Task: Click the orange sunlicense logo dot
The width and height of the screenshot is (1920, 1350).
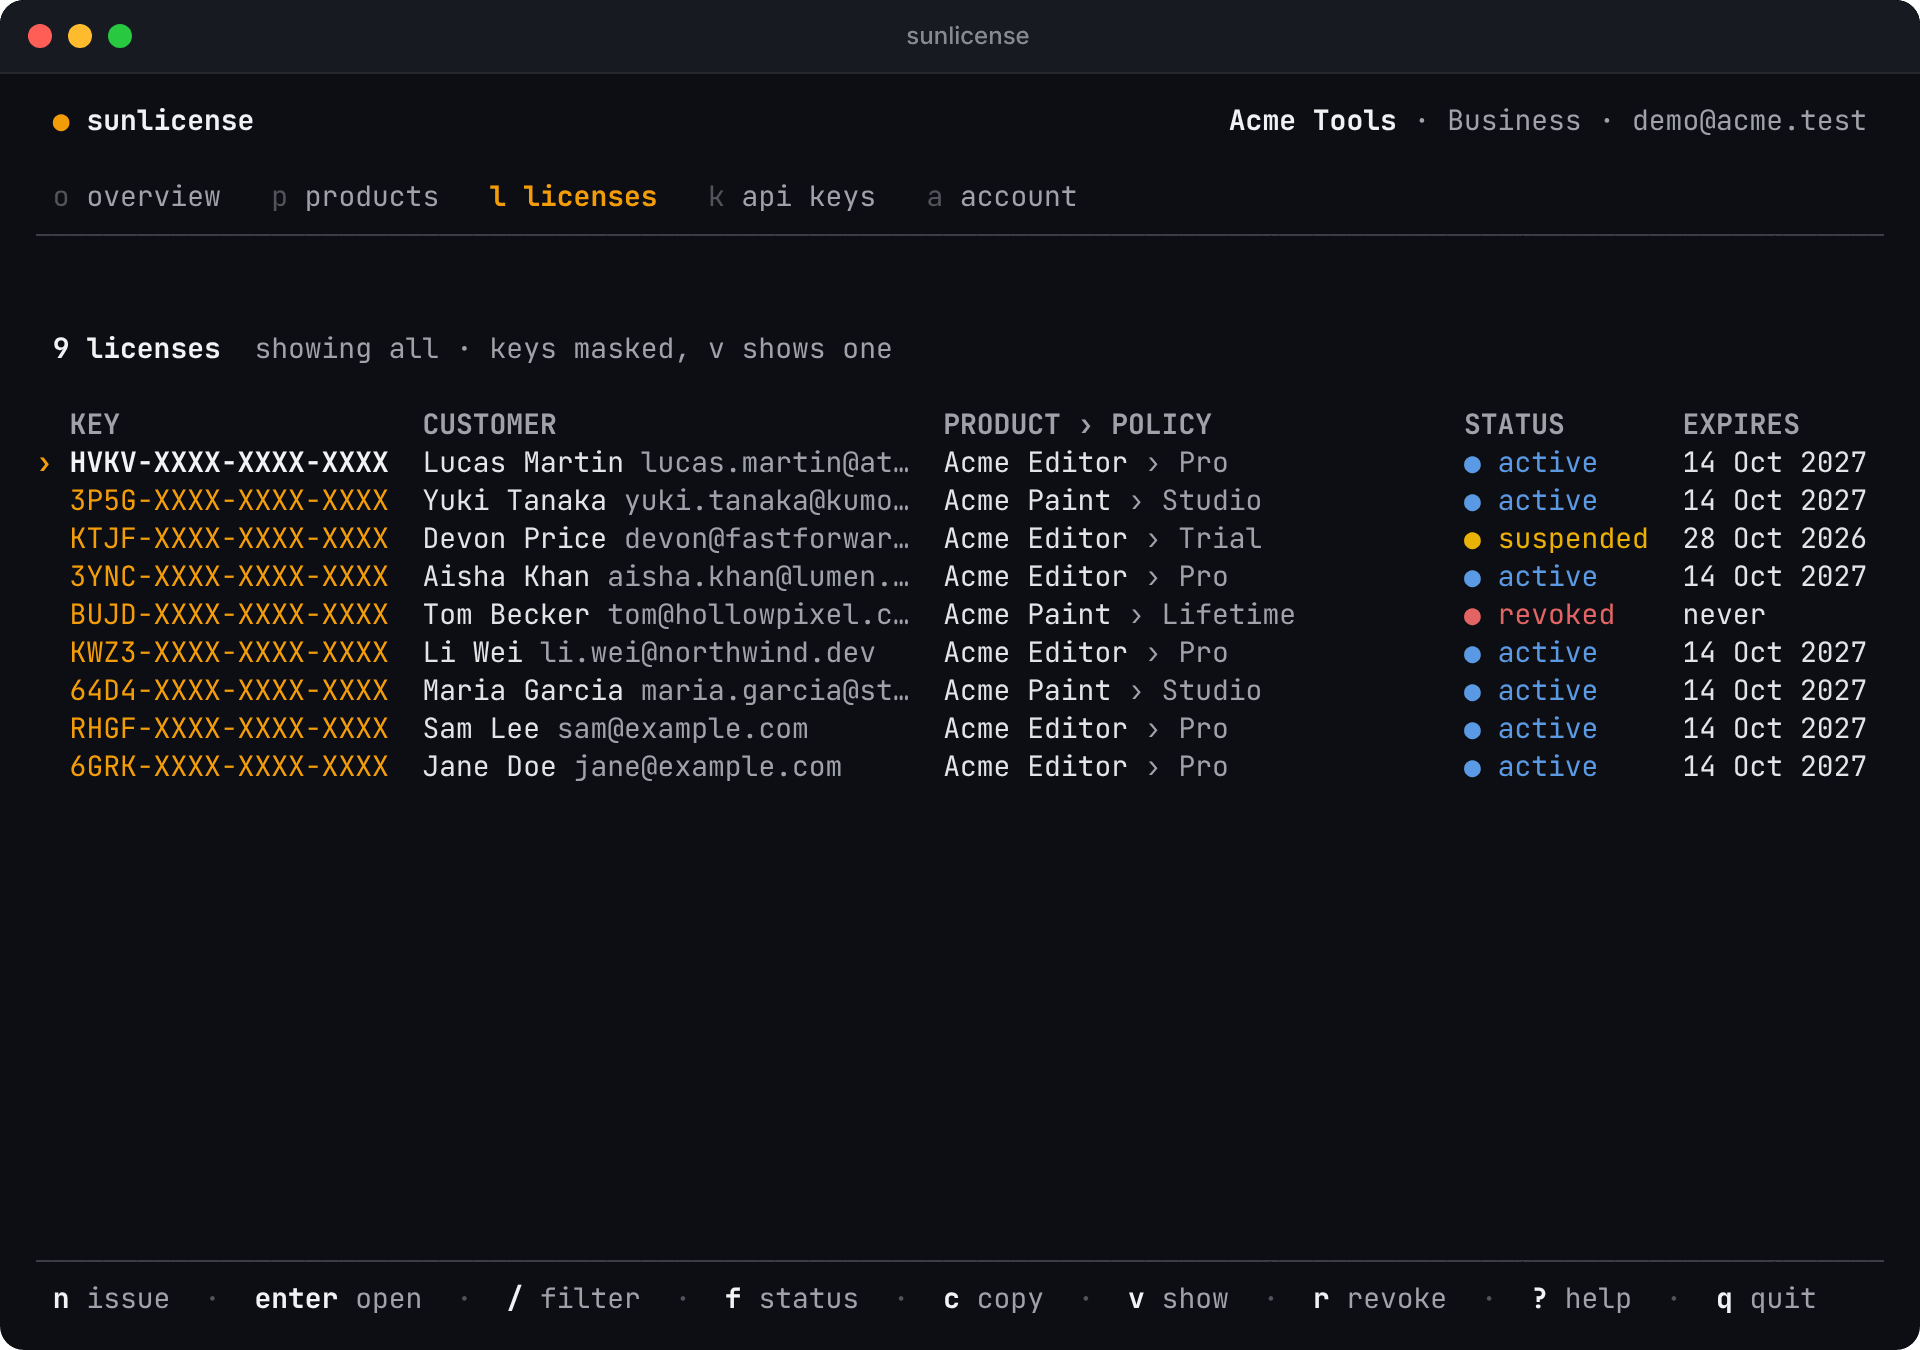Action: coord(61,122)
